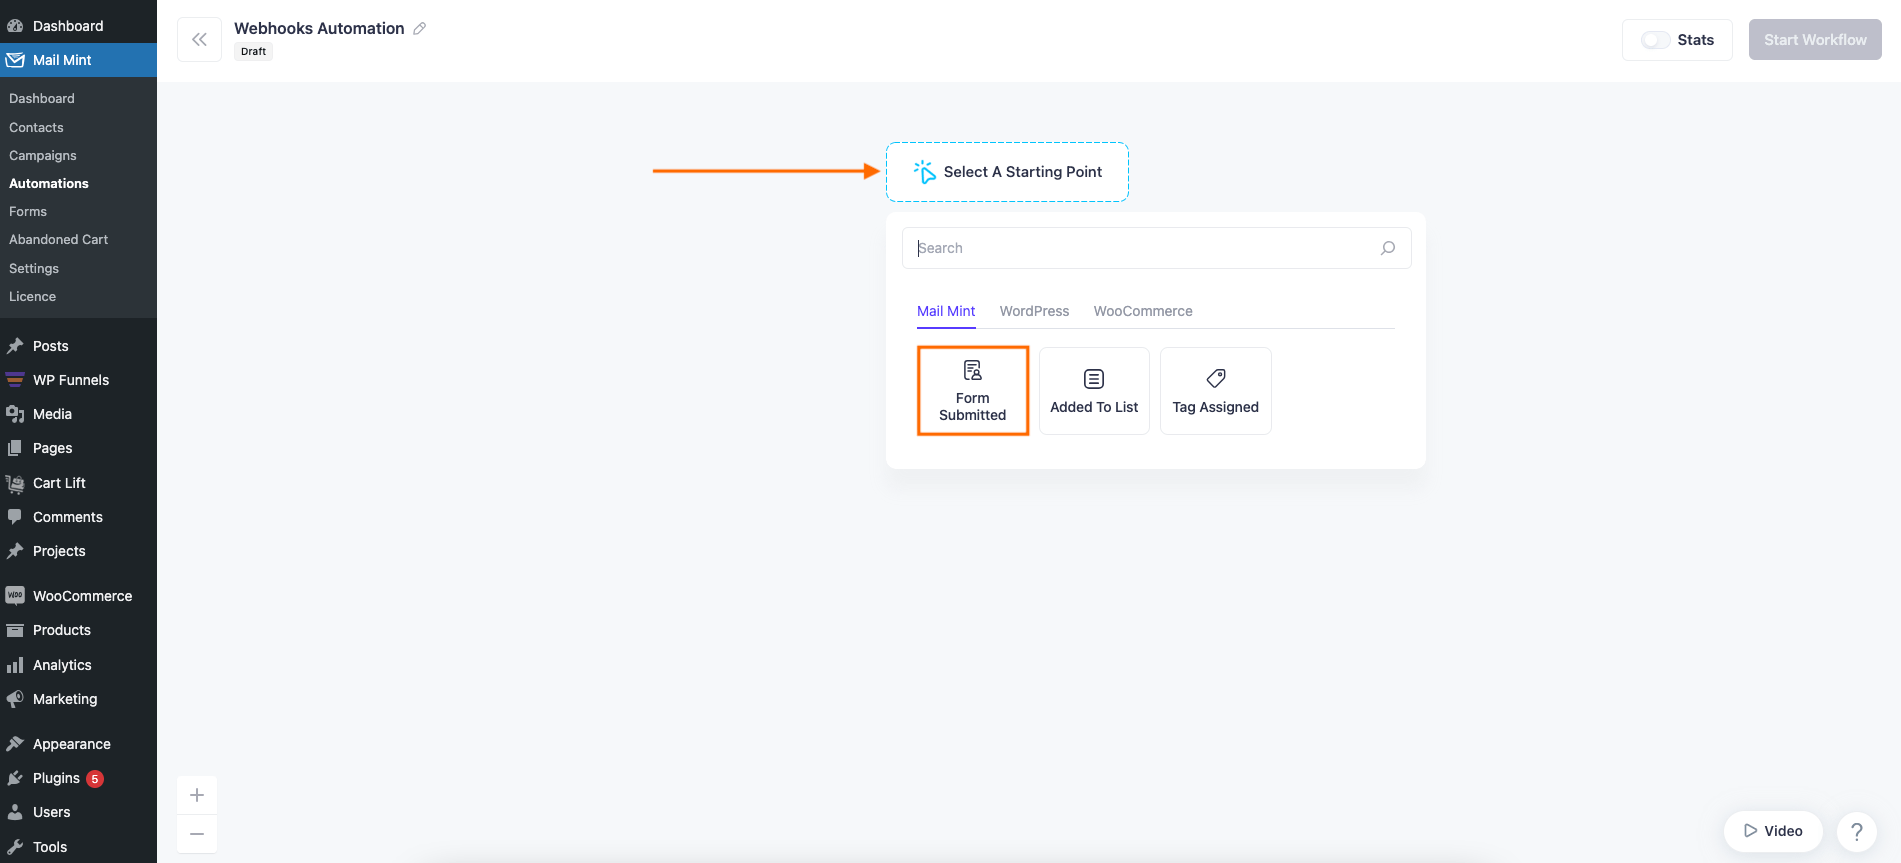Open Mail Mint menu item
This screenshot has width=1901, height=863.
[x=78, y=60]
